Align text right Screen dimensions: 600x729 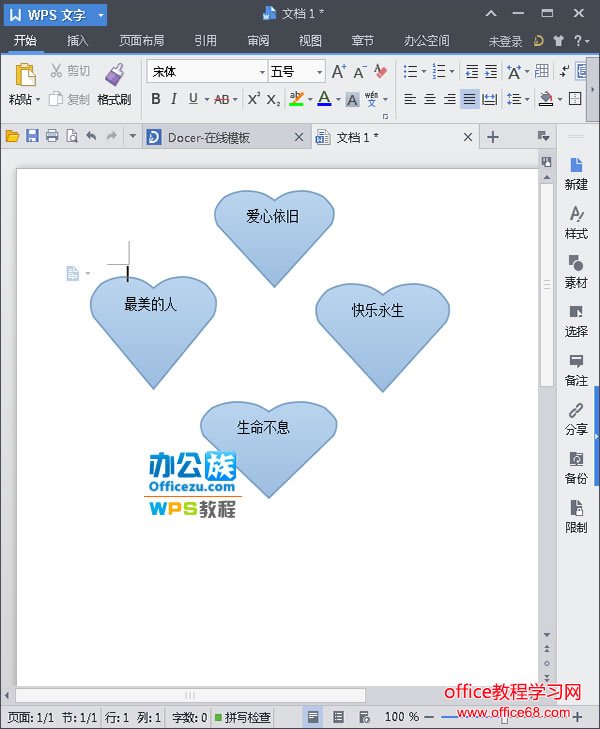point(449,99)
